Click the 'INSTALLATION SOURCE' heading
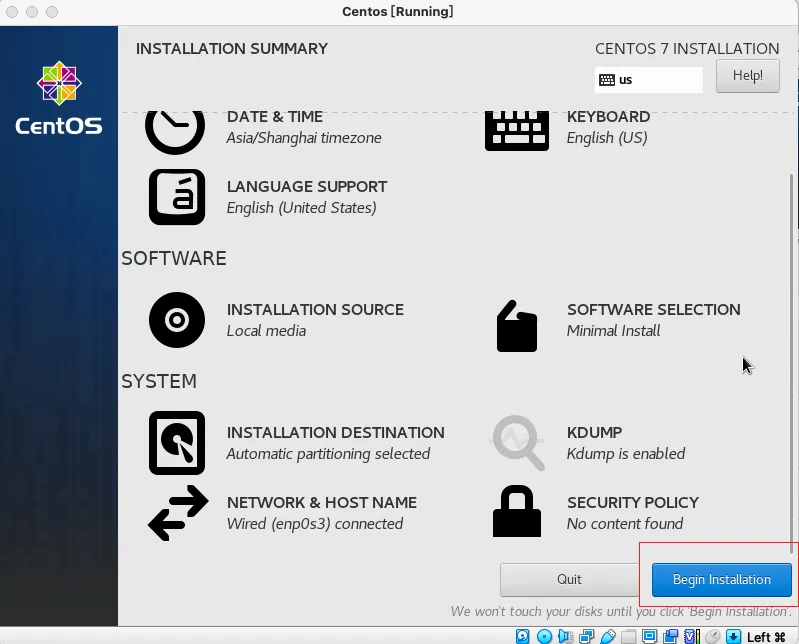The height and width of the screenshot is (644, 799). [315, 310]
